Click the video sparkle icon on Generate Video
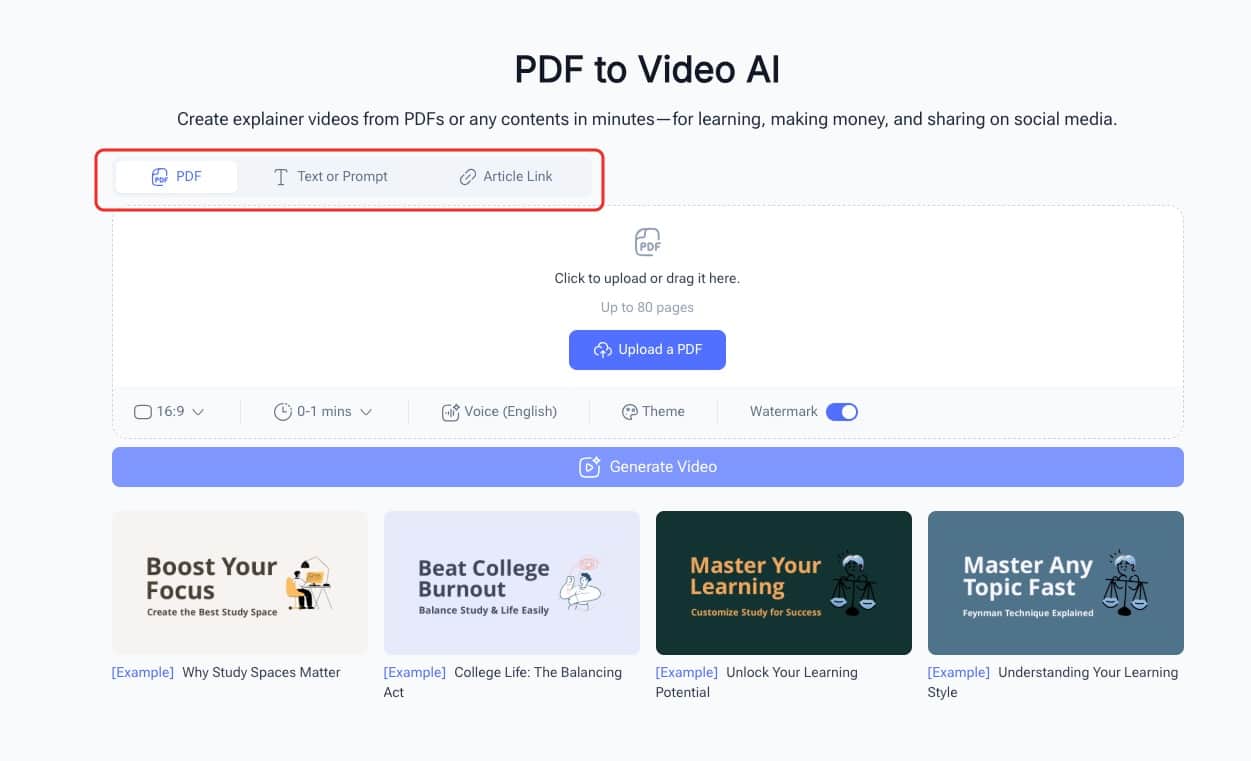The width and height of the screenshot is (1251, 761). click(x=590, y=467)
